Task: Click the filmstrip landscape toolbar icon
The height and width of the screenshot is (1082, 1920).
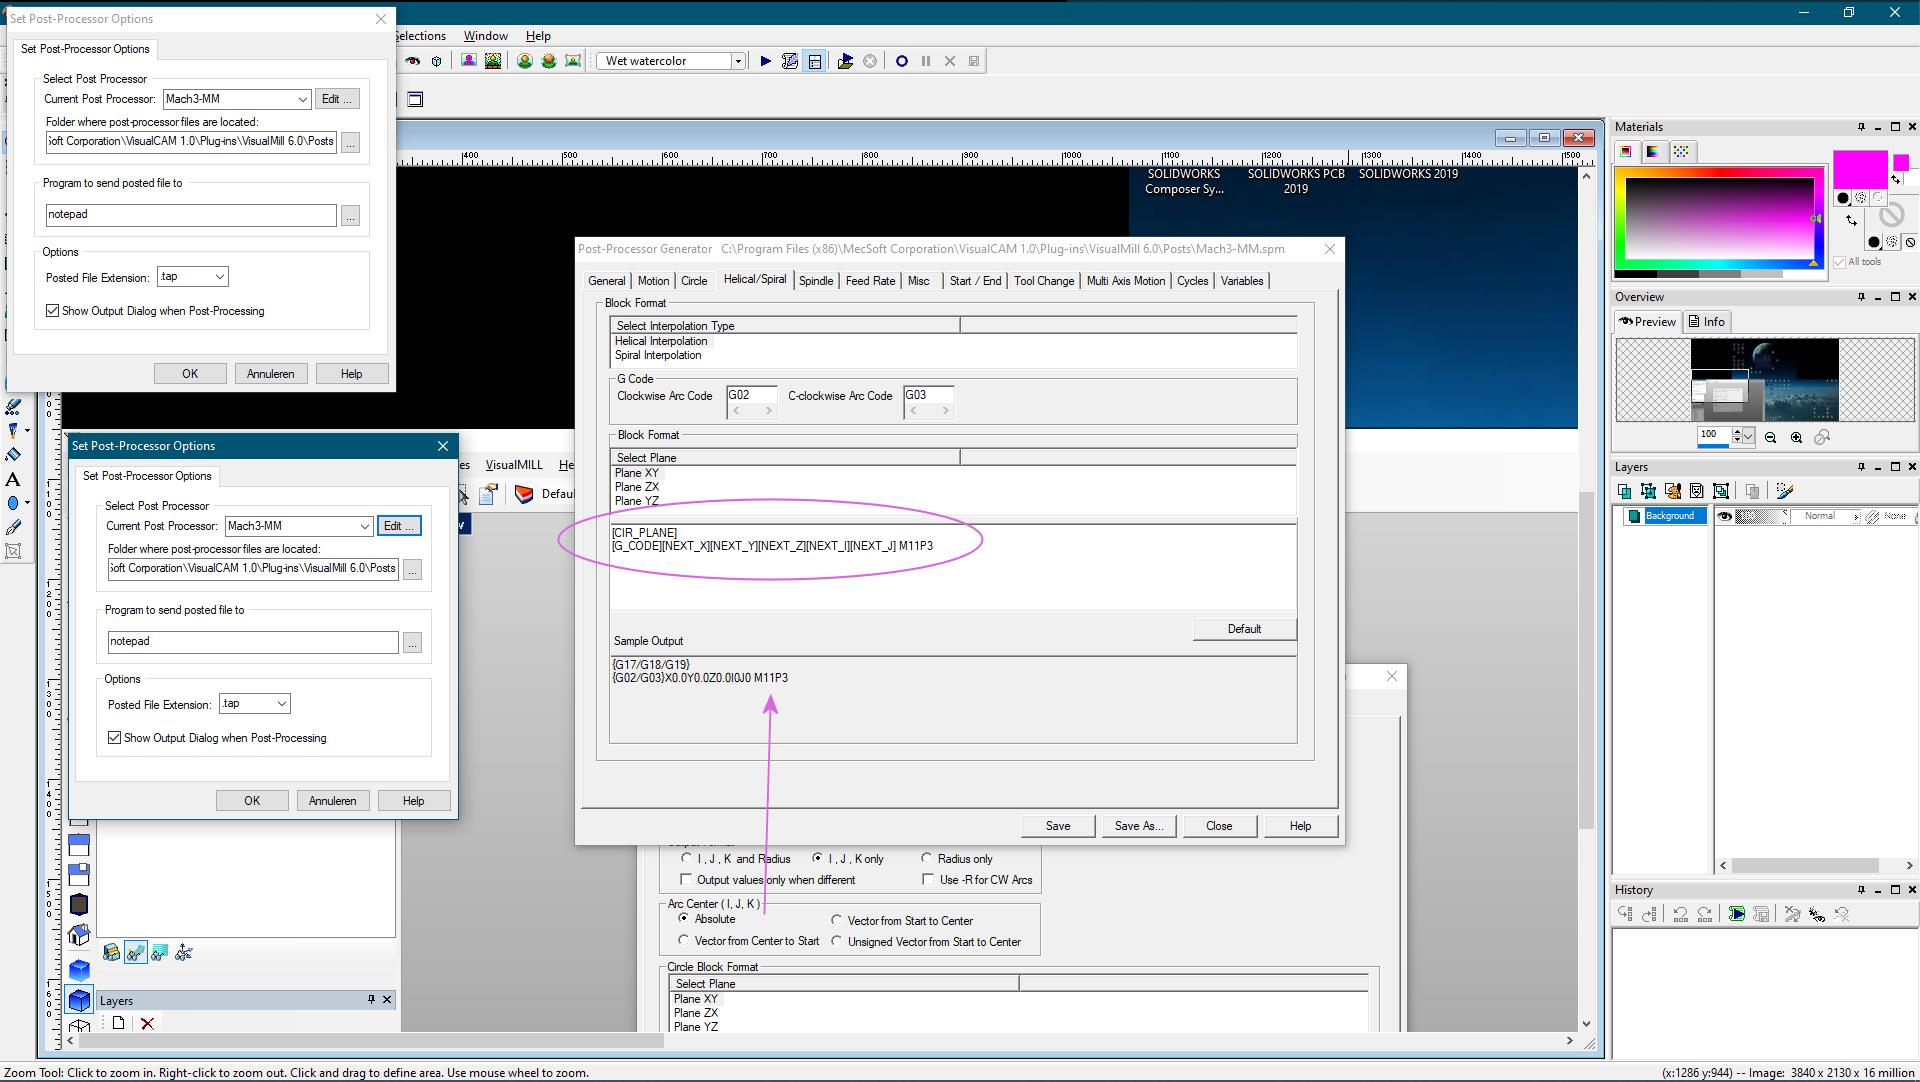Action: [493, 61]
